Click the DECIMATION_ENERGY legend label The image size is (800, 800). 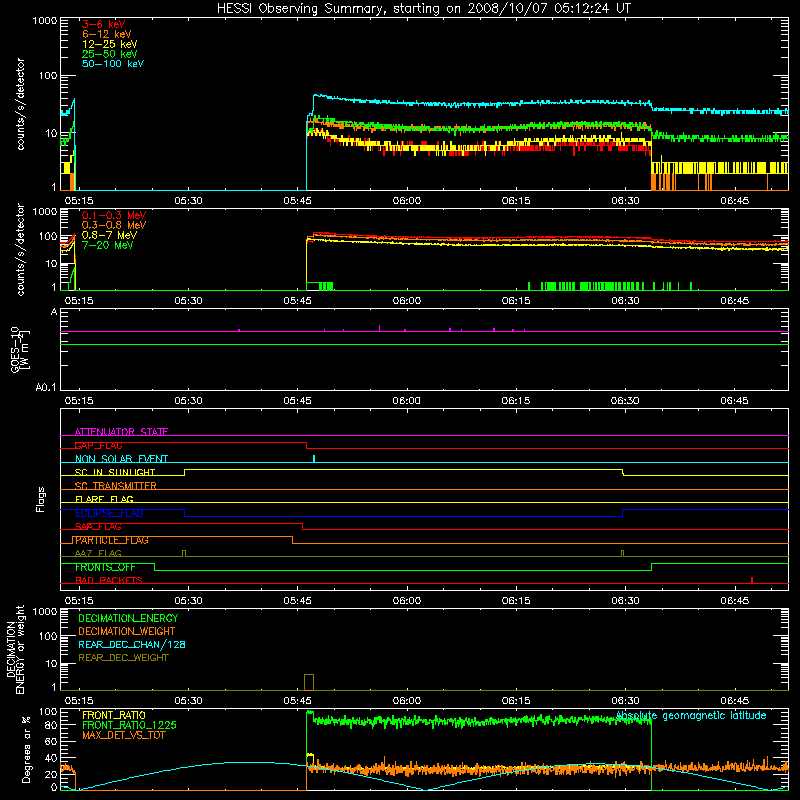(128, 618)
